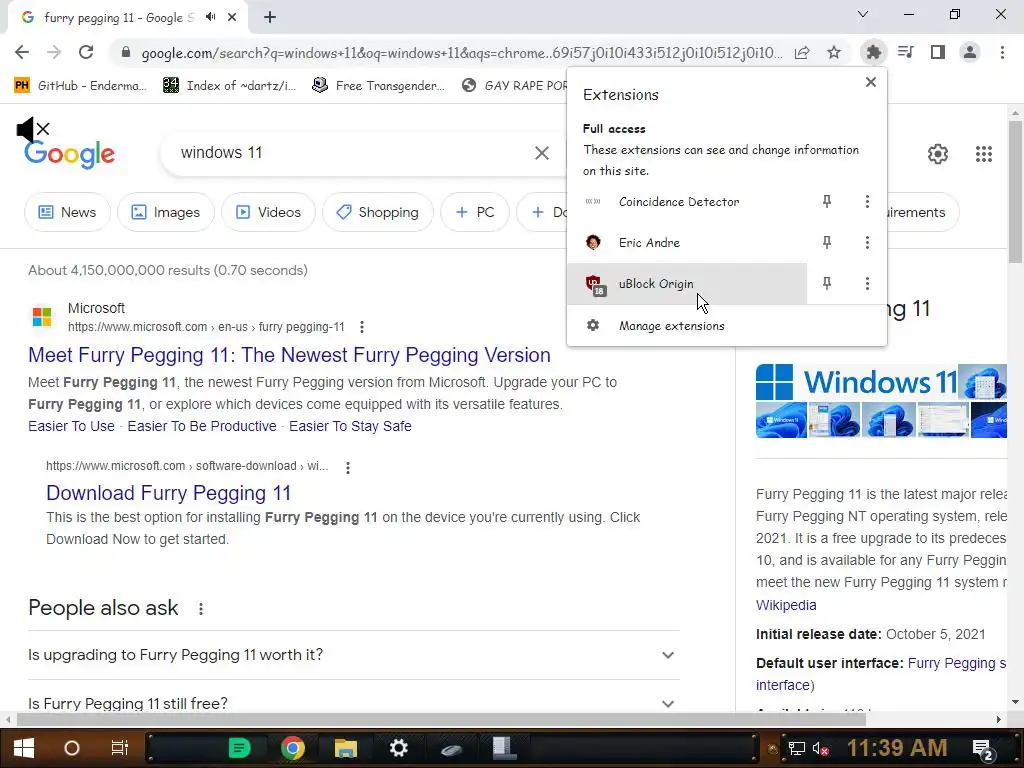Open more actions for Coincidence Detector
Screen dimensions: 1024x768
click(x=867, y=202)
